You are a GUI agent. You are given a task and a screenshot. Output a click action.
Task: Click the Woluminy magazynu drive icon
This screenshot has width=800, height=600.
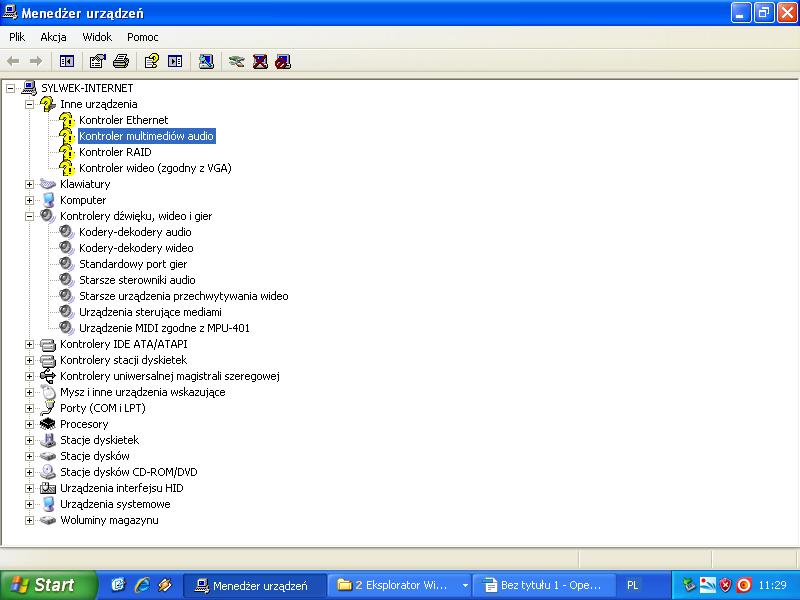47,520
